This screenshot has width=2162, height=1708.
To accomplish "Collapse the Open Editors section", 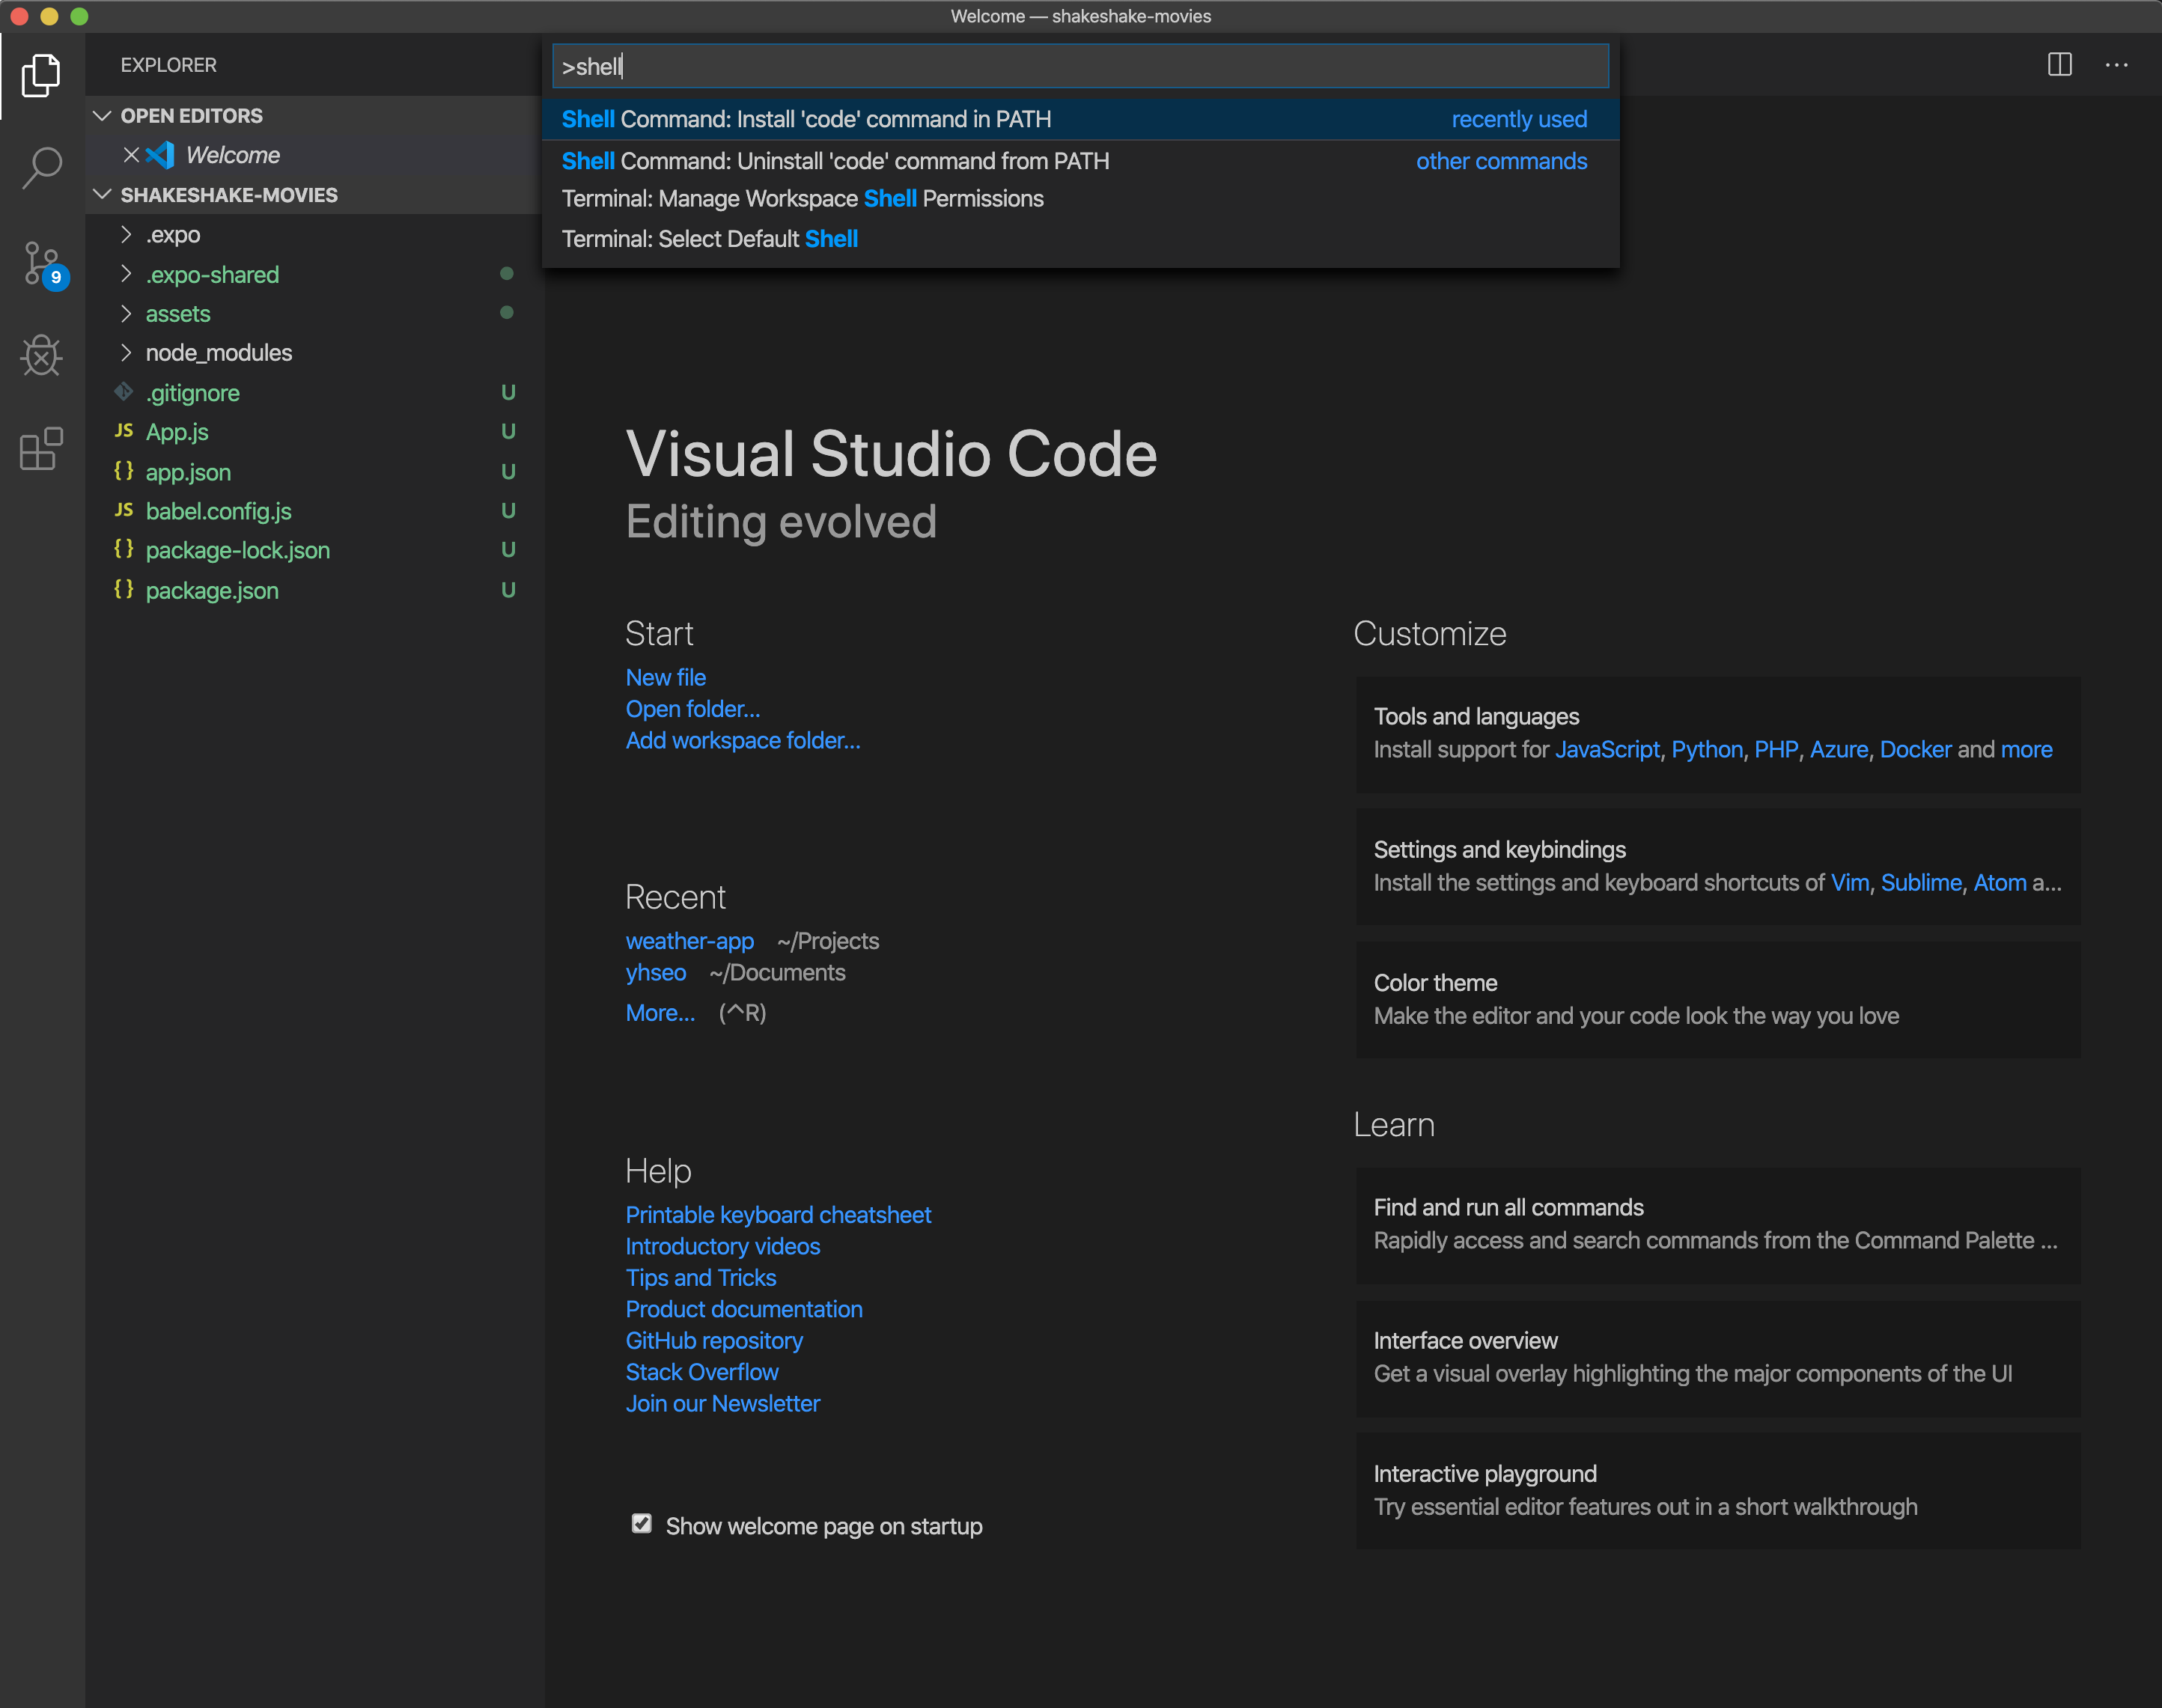I will click(x=102, y=116).
